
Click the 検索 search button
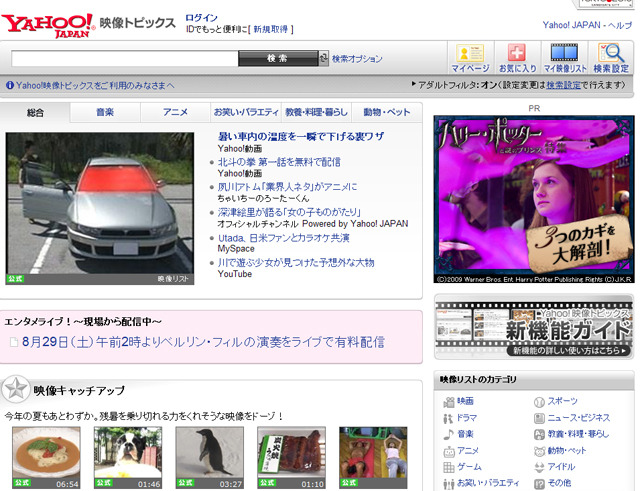278,58
